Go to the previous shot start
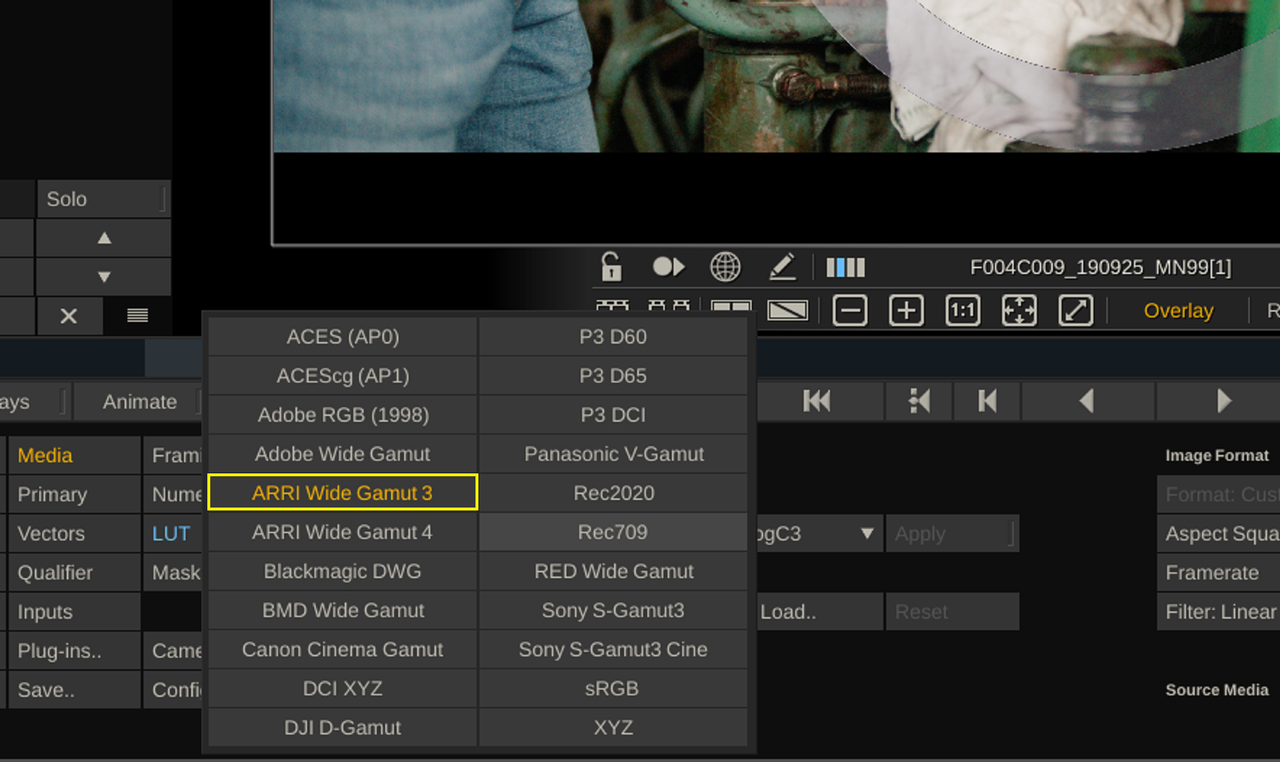 [x=987, y=401]
